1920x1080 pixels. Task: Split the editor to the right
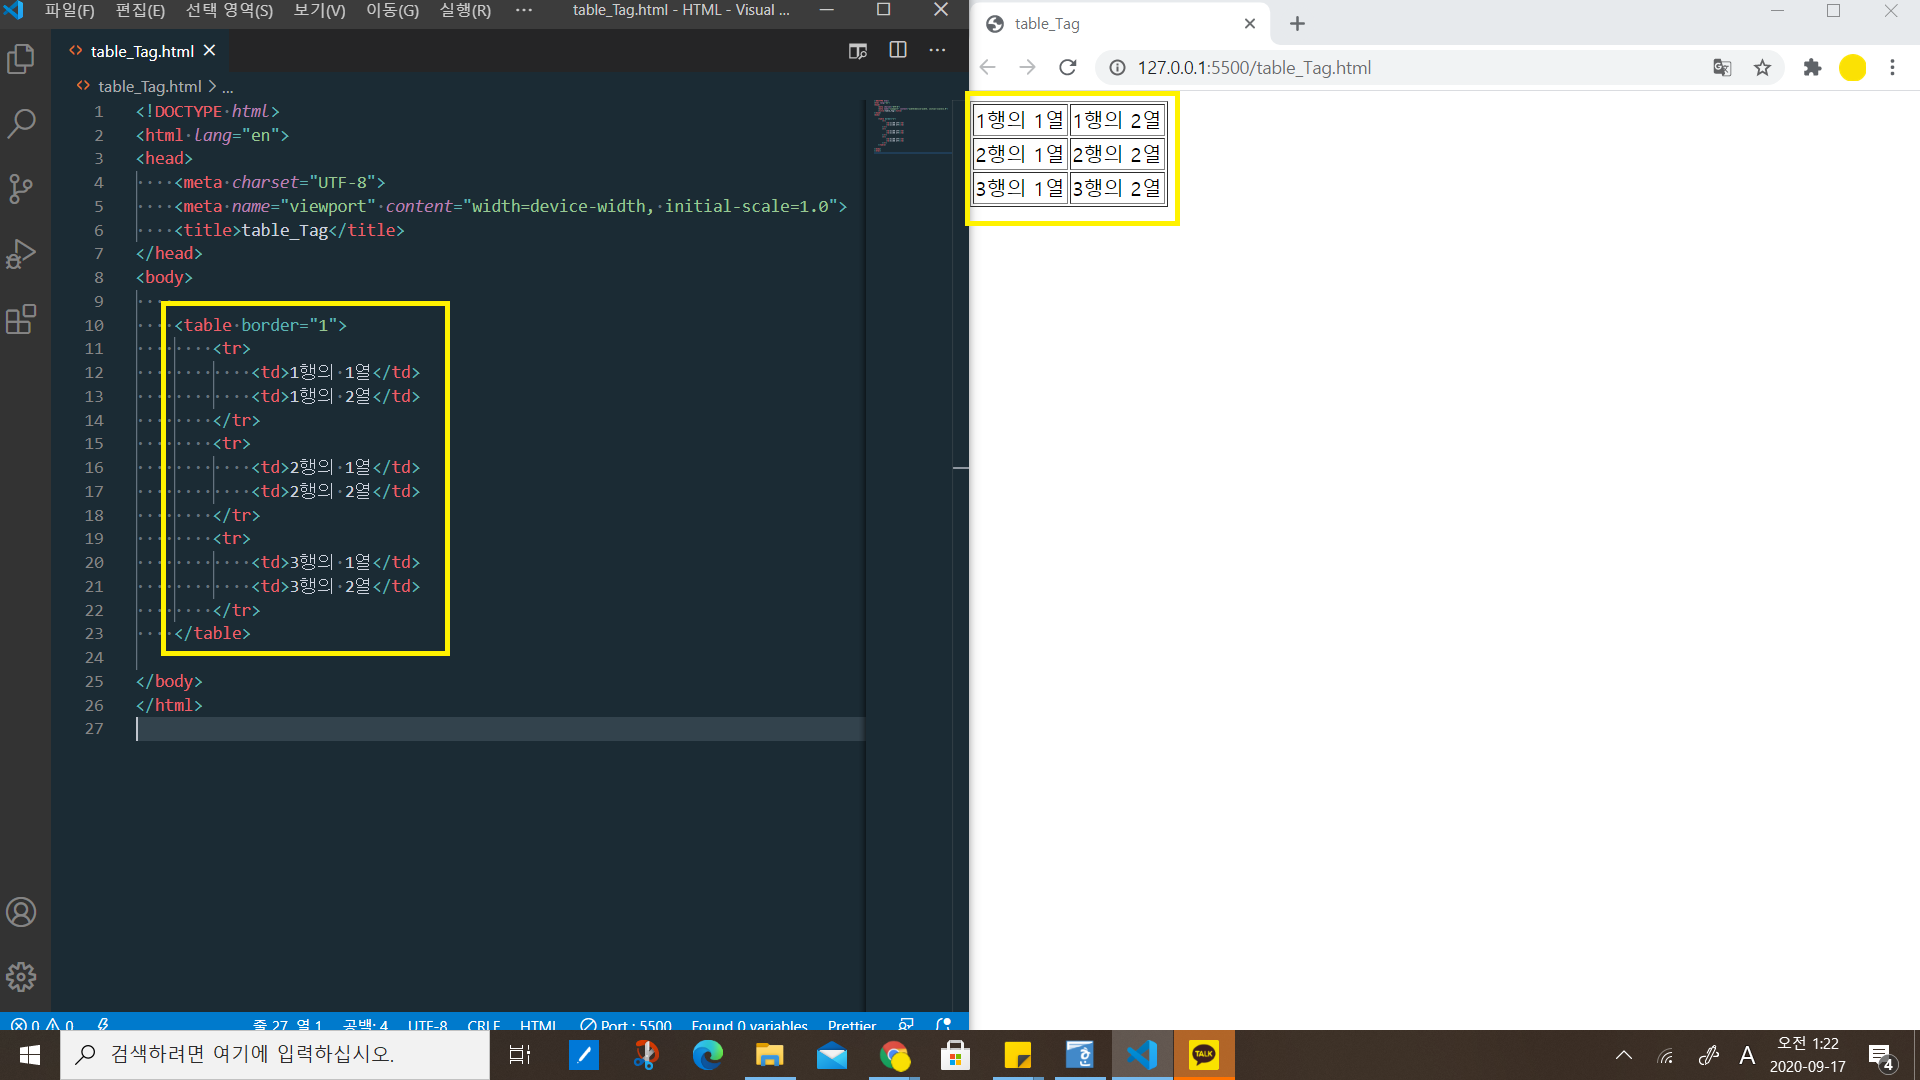click(897, 50)
